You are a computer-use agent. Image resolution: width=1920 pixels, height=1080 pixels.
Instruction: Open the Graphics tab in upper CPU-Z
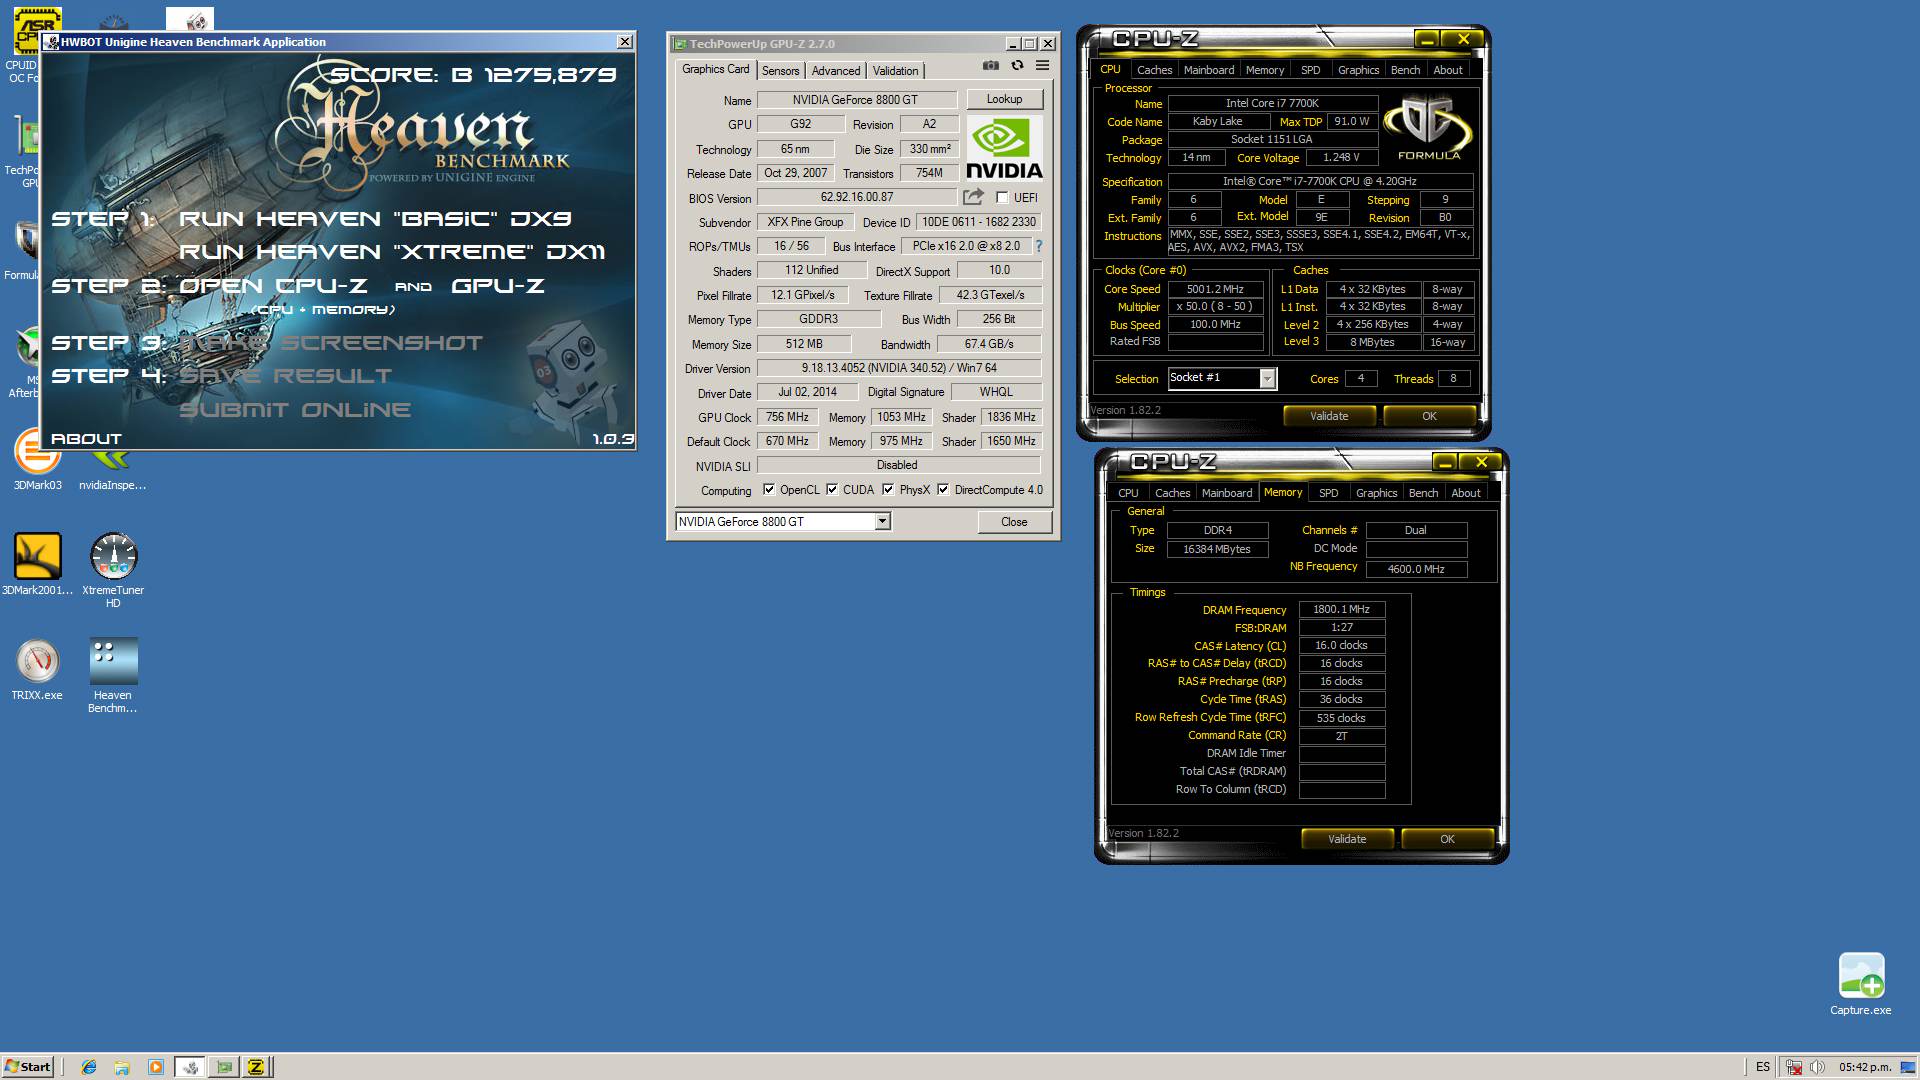coord(1358,70)
